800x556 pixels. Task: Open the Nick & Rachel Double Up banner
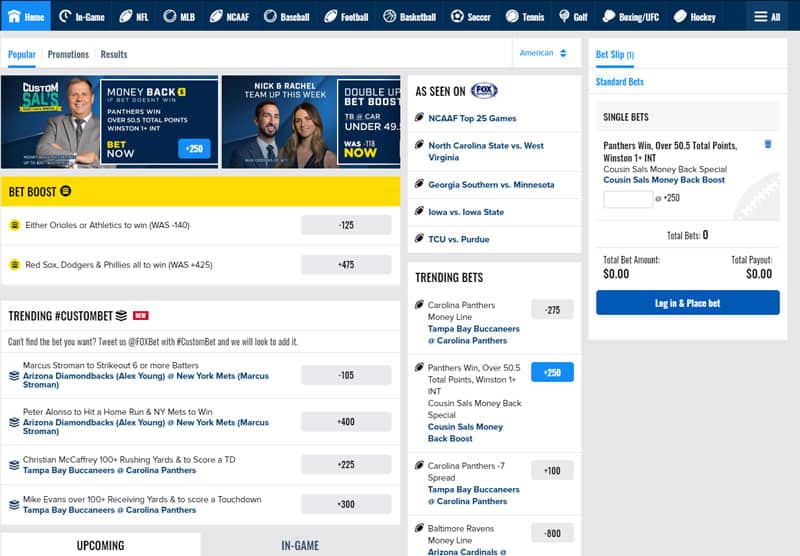pyautogui.click(x=311, y=122)
